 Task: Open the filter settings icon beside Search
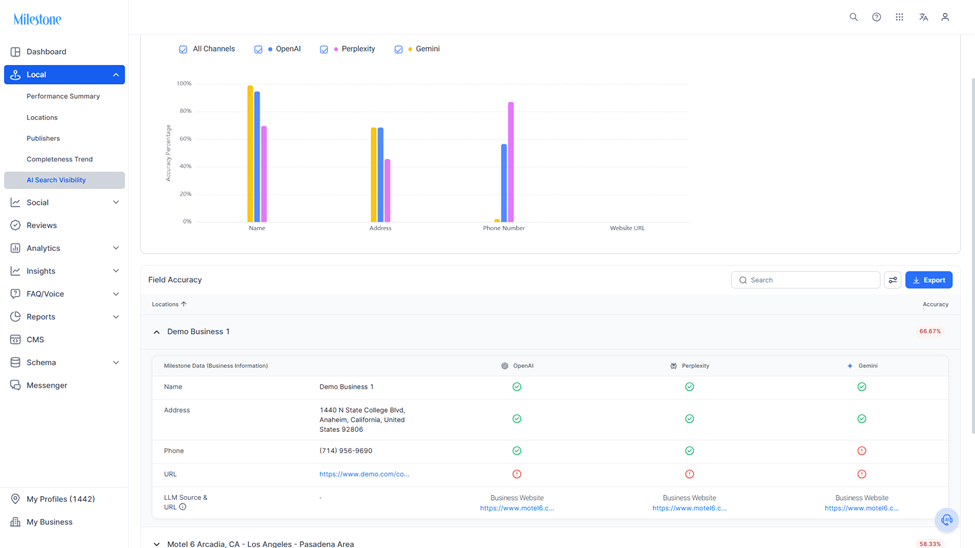[x=893, y=280]
